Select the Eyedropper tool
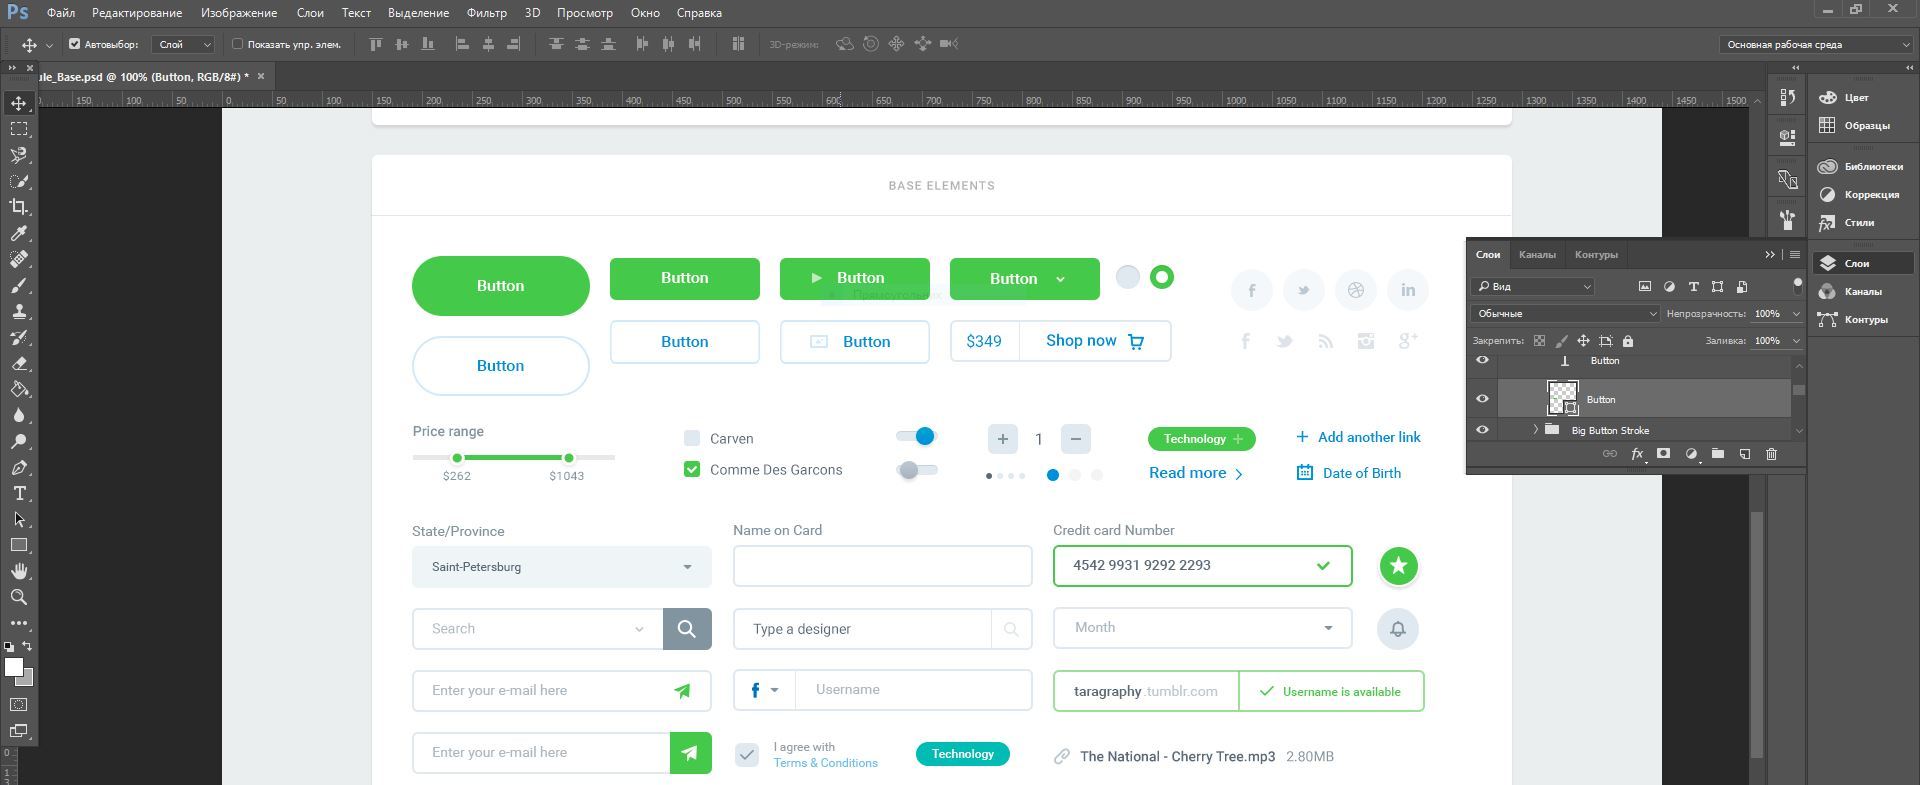The width and height of the screenshot is (1920, 785). tap(19, 233)
